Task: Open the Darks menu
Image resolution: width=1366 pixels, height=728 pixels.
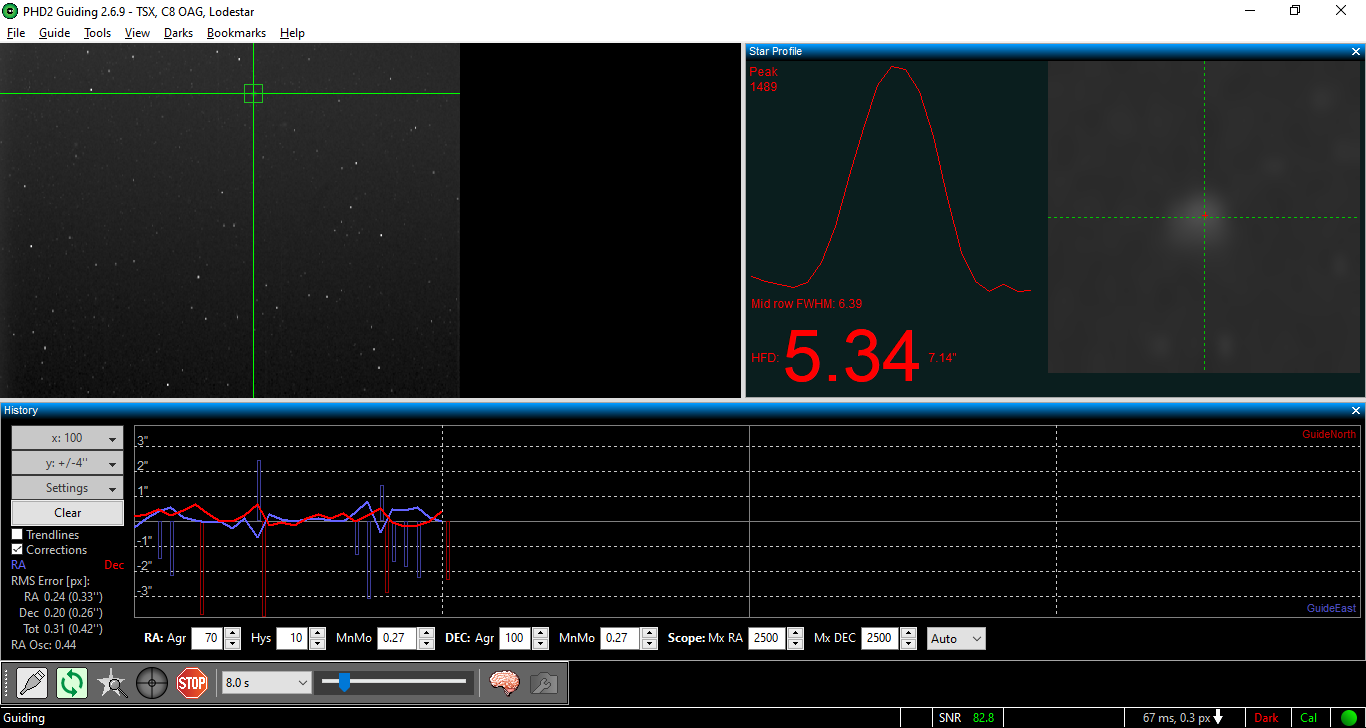Action: 179,33
